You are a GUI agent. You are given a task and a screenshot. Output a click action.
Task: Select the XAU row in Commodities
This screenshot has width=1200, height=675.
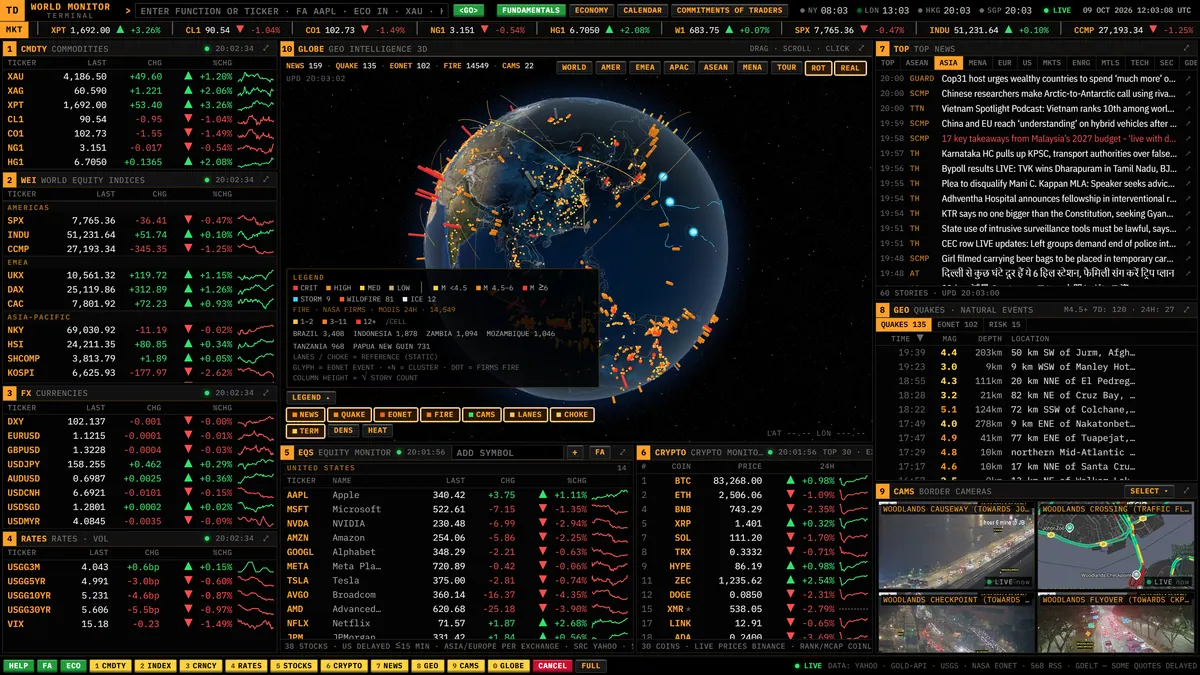click(x=139, y=77)
